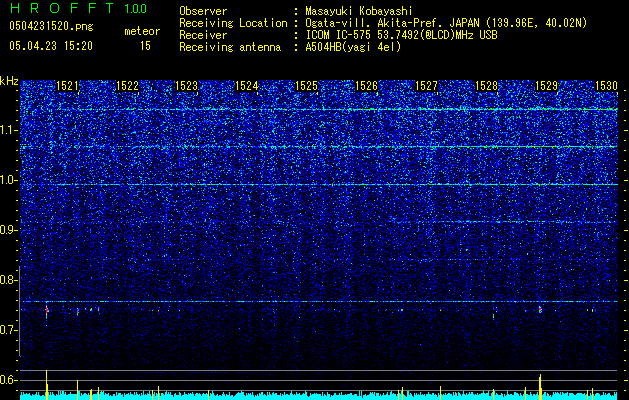Viewport: 629px width, 400px height.
Task: Click the strong meteor echo before 1521
Action: click(47, 312)
